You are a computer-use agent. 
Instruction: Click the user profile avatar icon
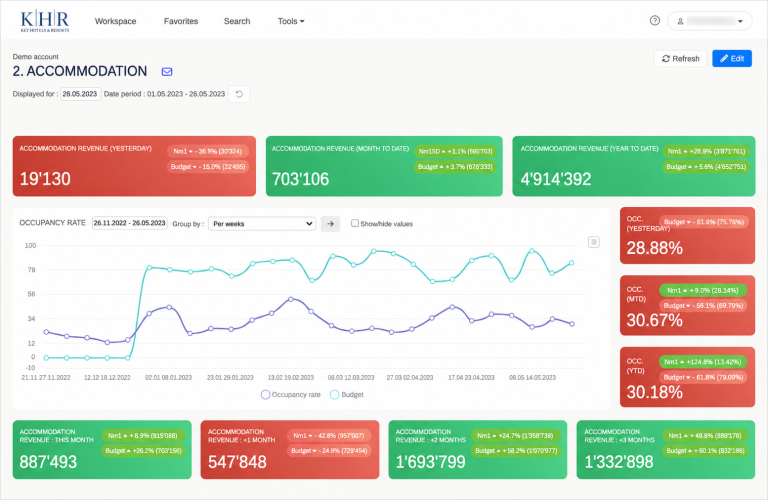(680, 21)
